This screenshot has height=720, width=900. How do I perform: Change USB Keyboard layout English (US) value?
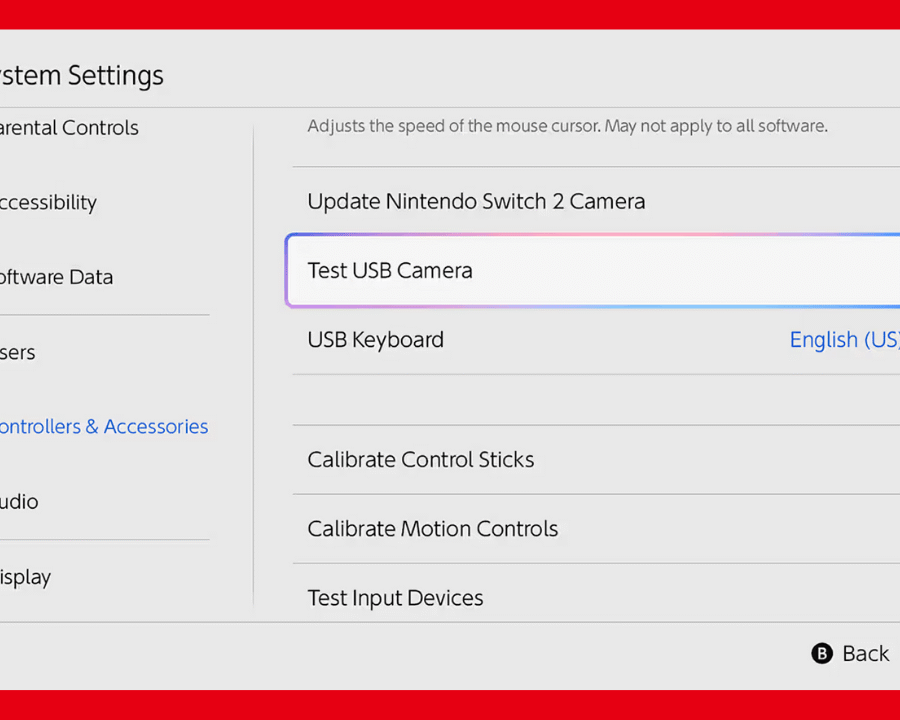click(844, 340)
